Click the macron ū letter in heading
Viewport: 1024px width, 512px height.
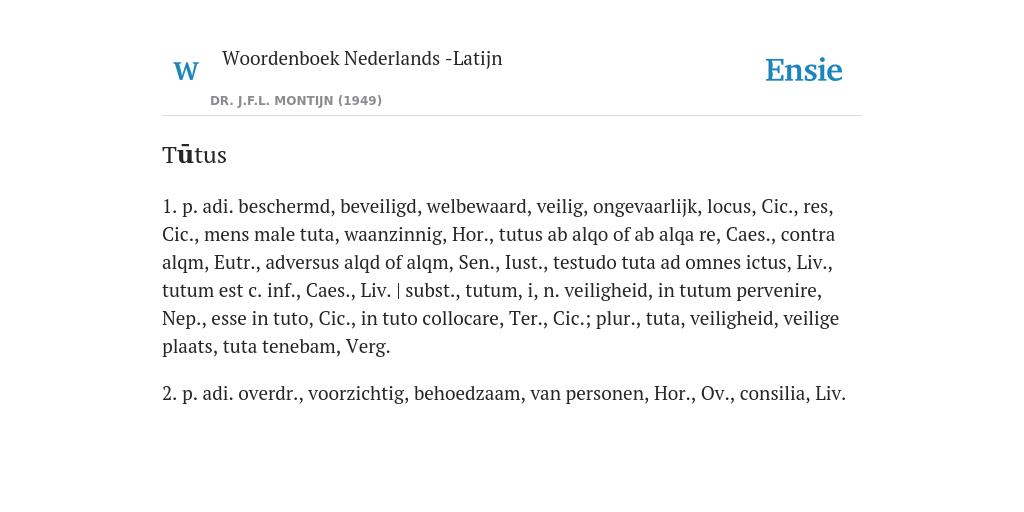(x=185, y=155)
